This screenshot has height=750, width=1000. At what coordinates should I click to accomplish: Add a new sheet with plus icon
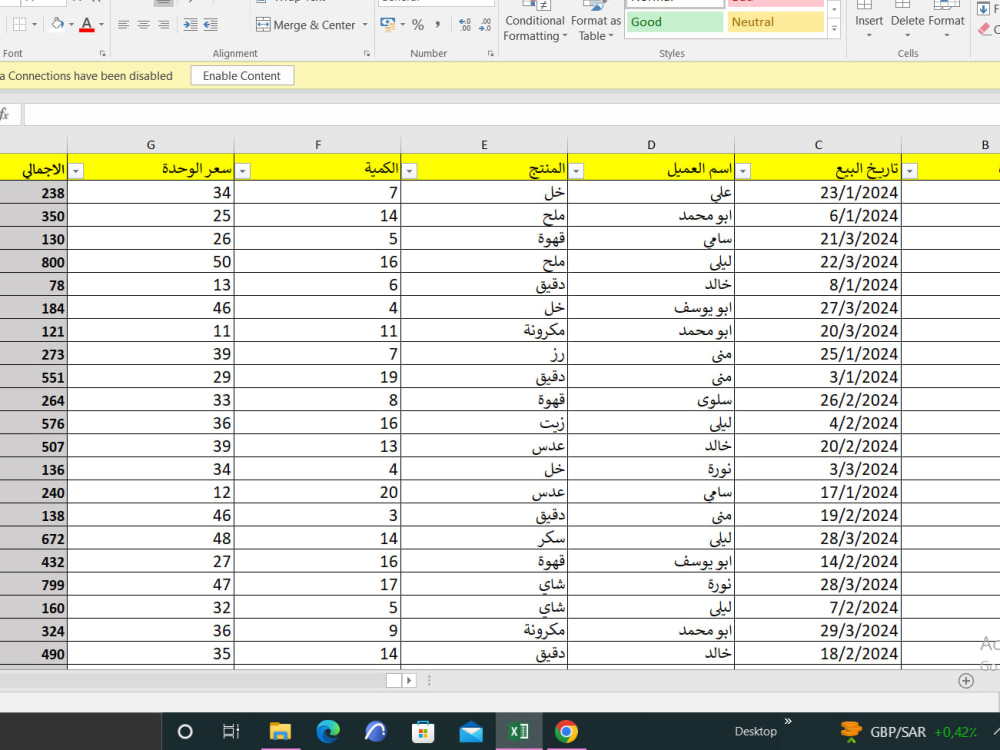click(966, 680)
